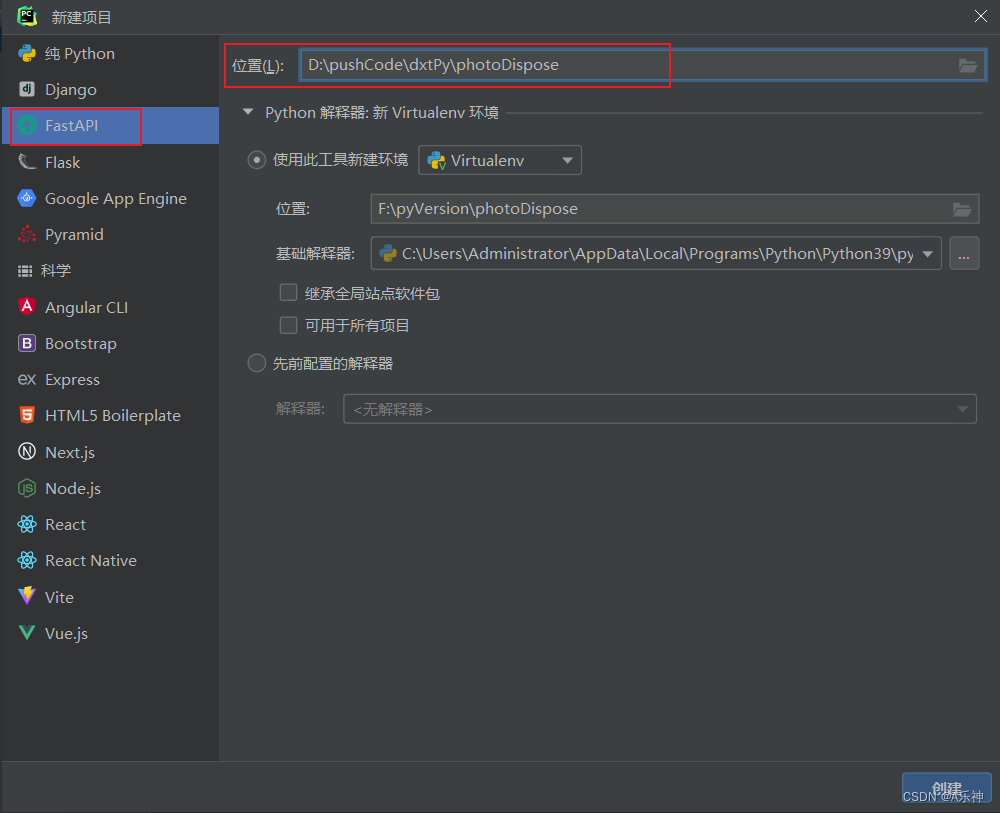The height and width of the screenshot is (813, 1000).
Task: Click the ... browse button for base interpreter
Action: click(x=964, y=254)
